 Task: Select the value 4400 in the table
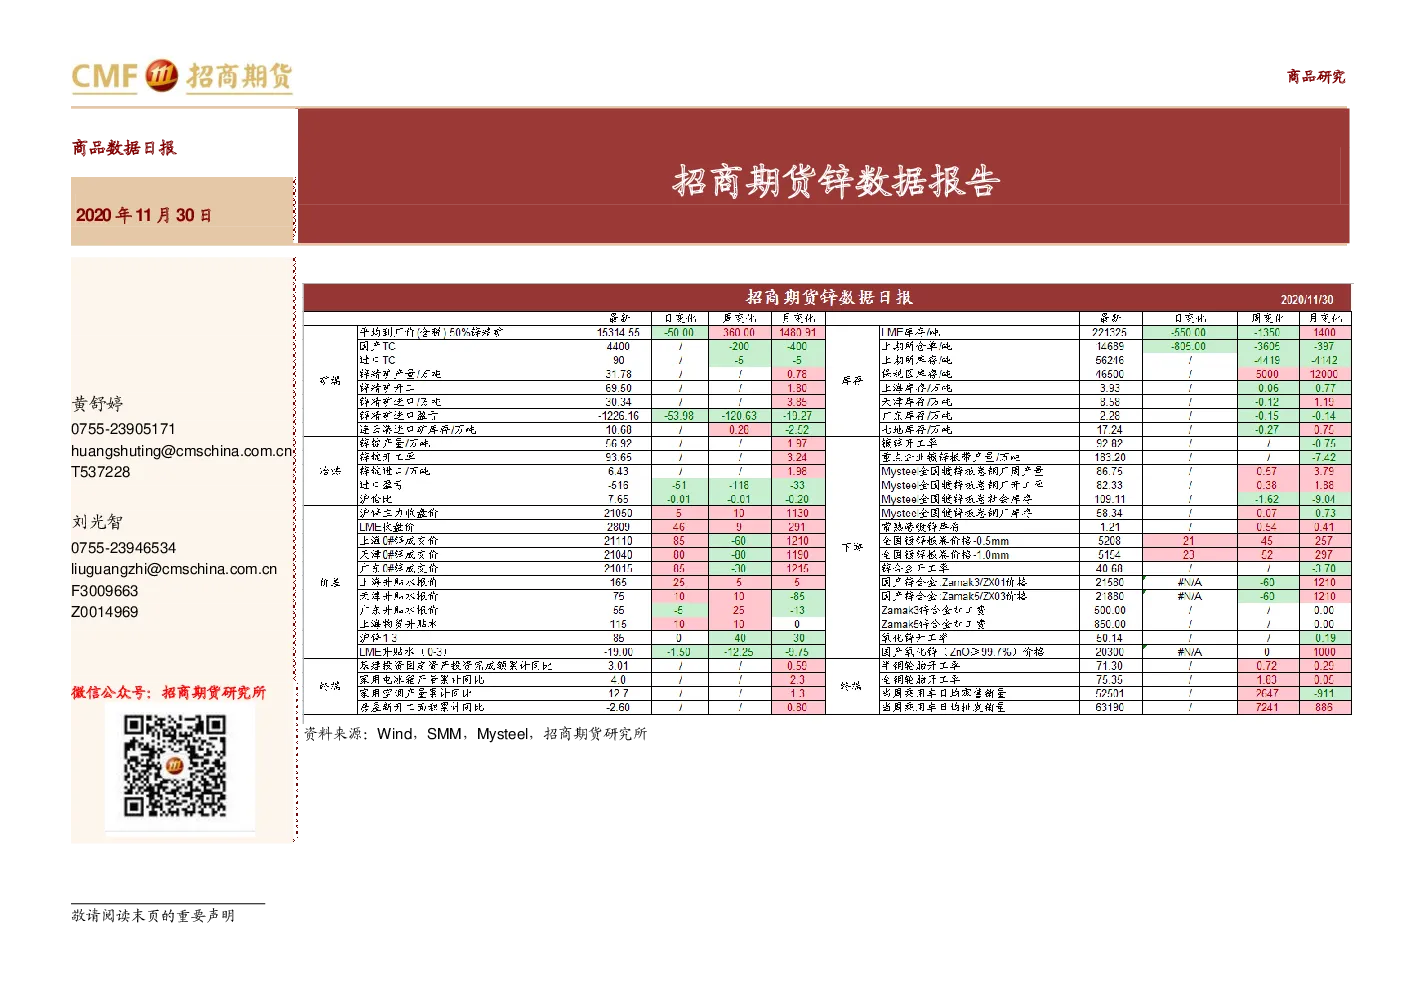pyautogui.click(x=618, y=346)
